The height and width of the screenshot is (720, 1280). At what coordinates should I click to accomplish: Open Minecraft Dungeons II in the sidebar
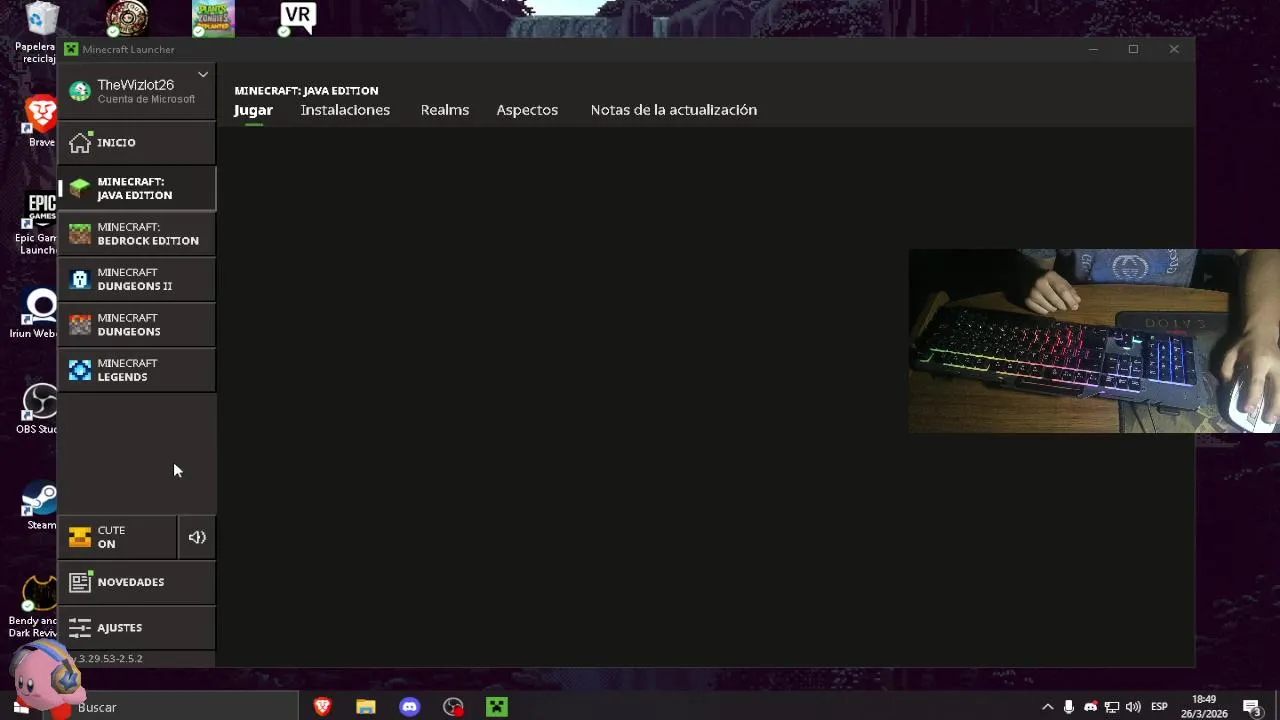point(137,279)
